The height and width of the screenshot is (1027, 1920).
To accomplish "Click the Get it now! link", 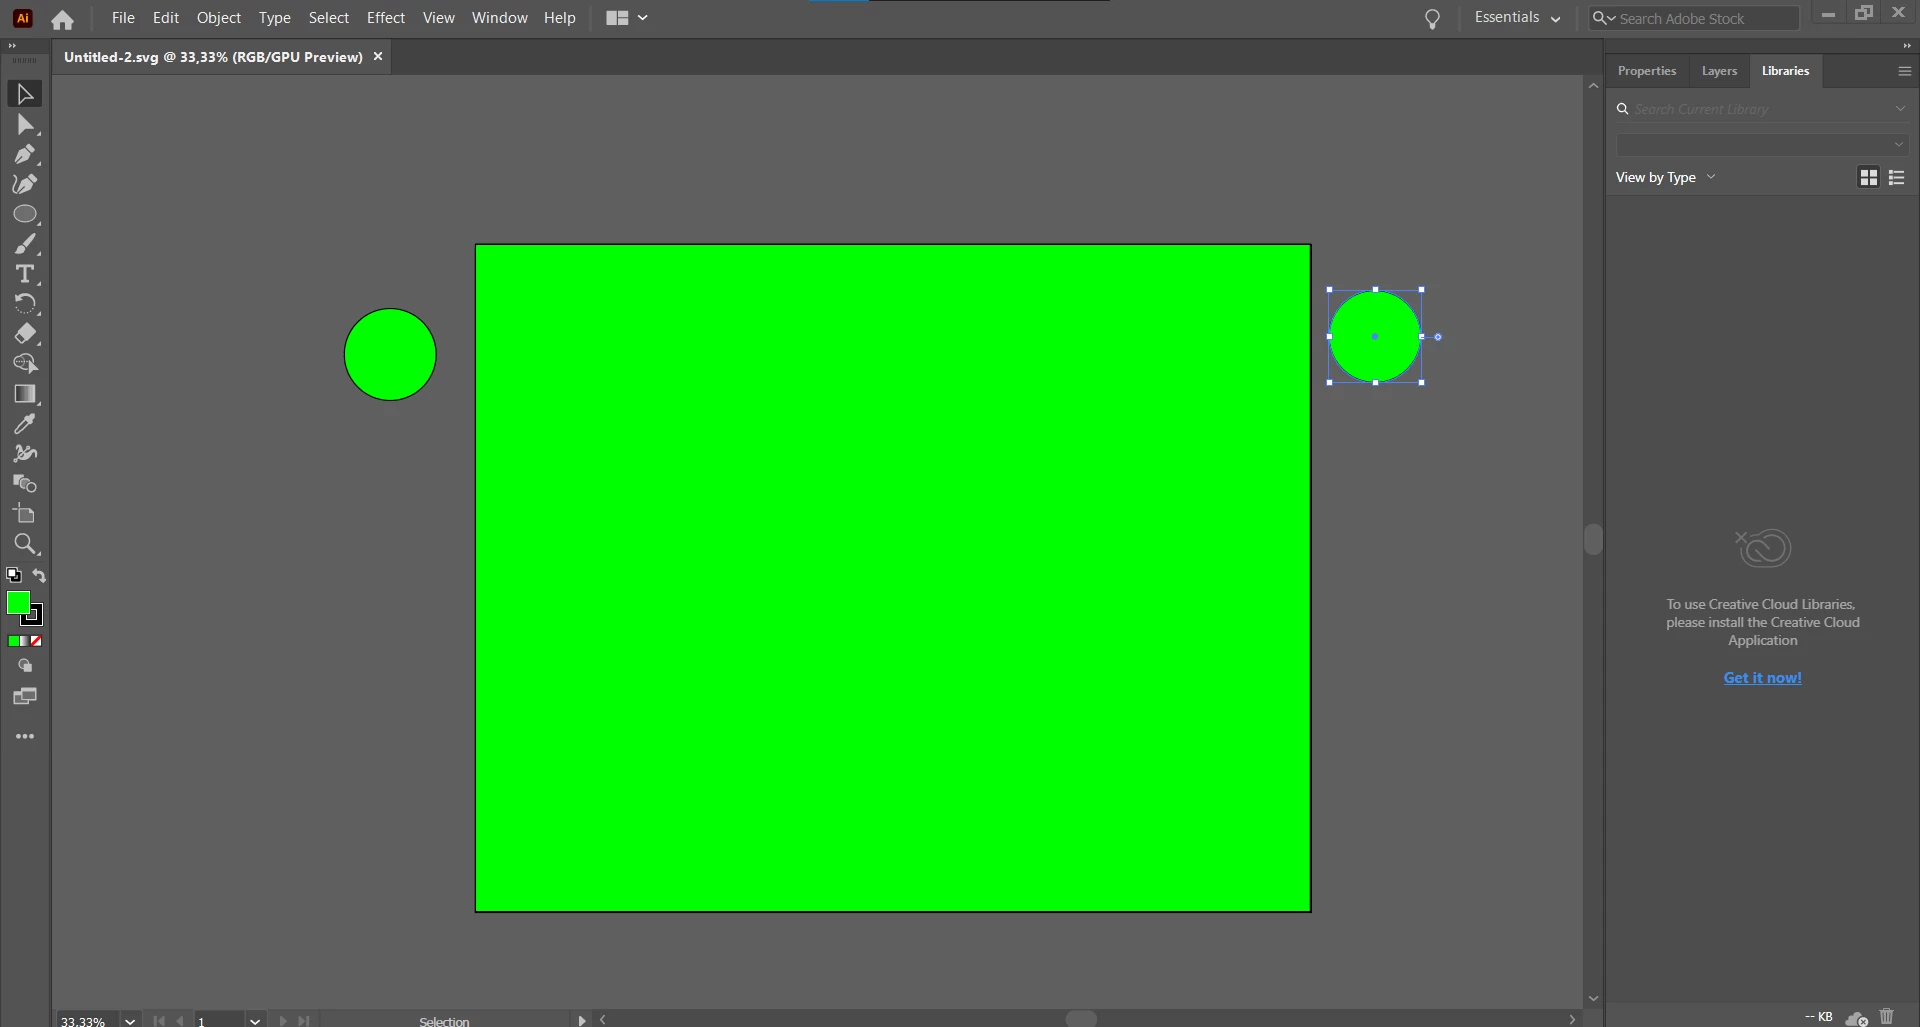I will [1762, 677].
